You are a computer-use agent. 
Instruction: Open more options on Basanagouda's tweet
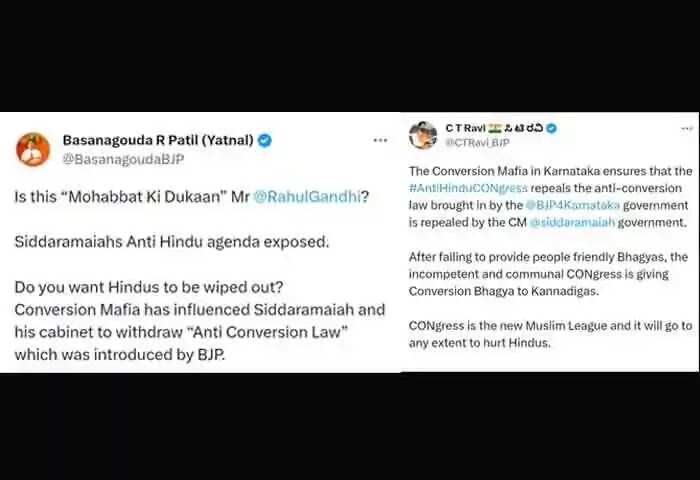[x=380, y=140]
